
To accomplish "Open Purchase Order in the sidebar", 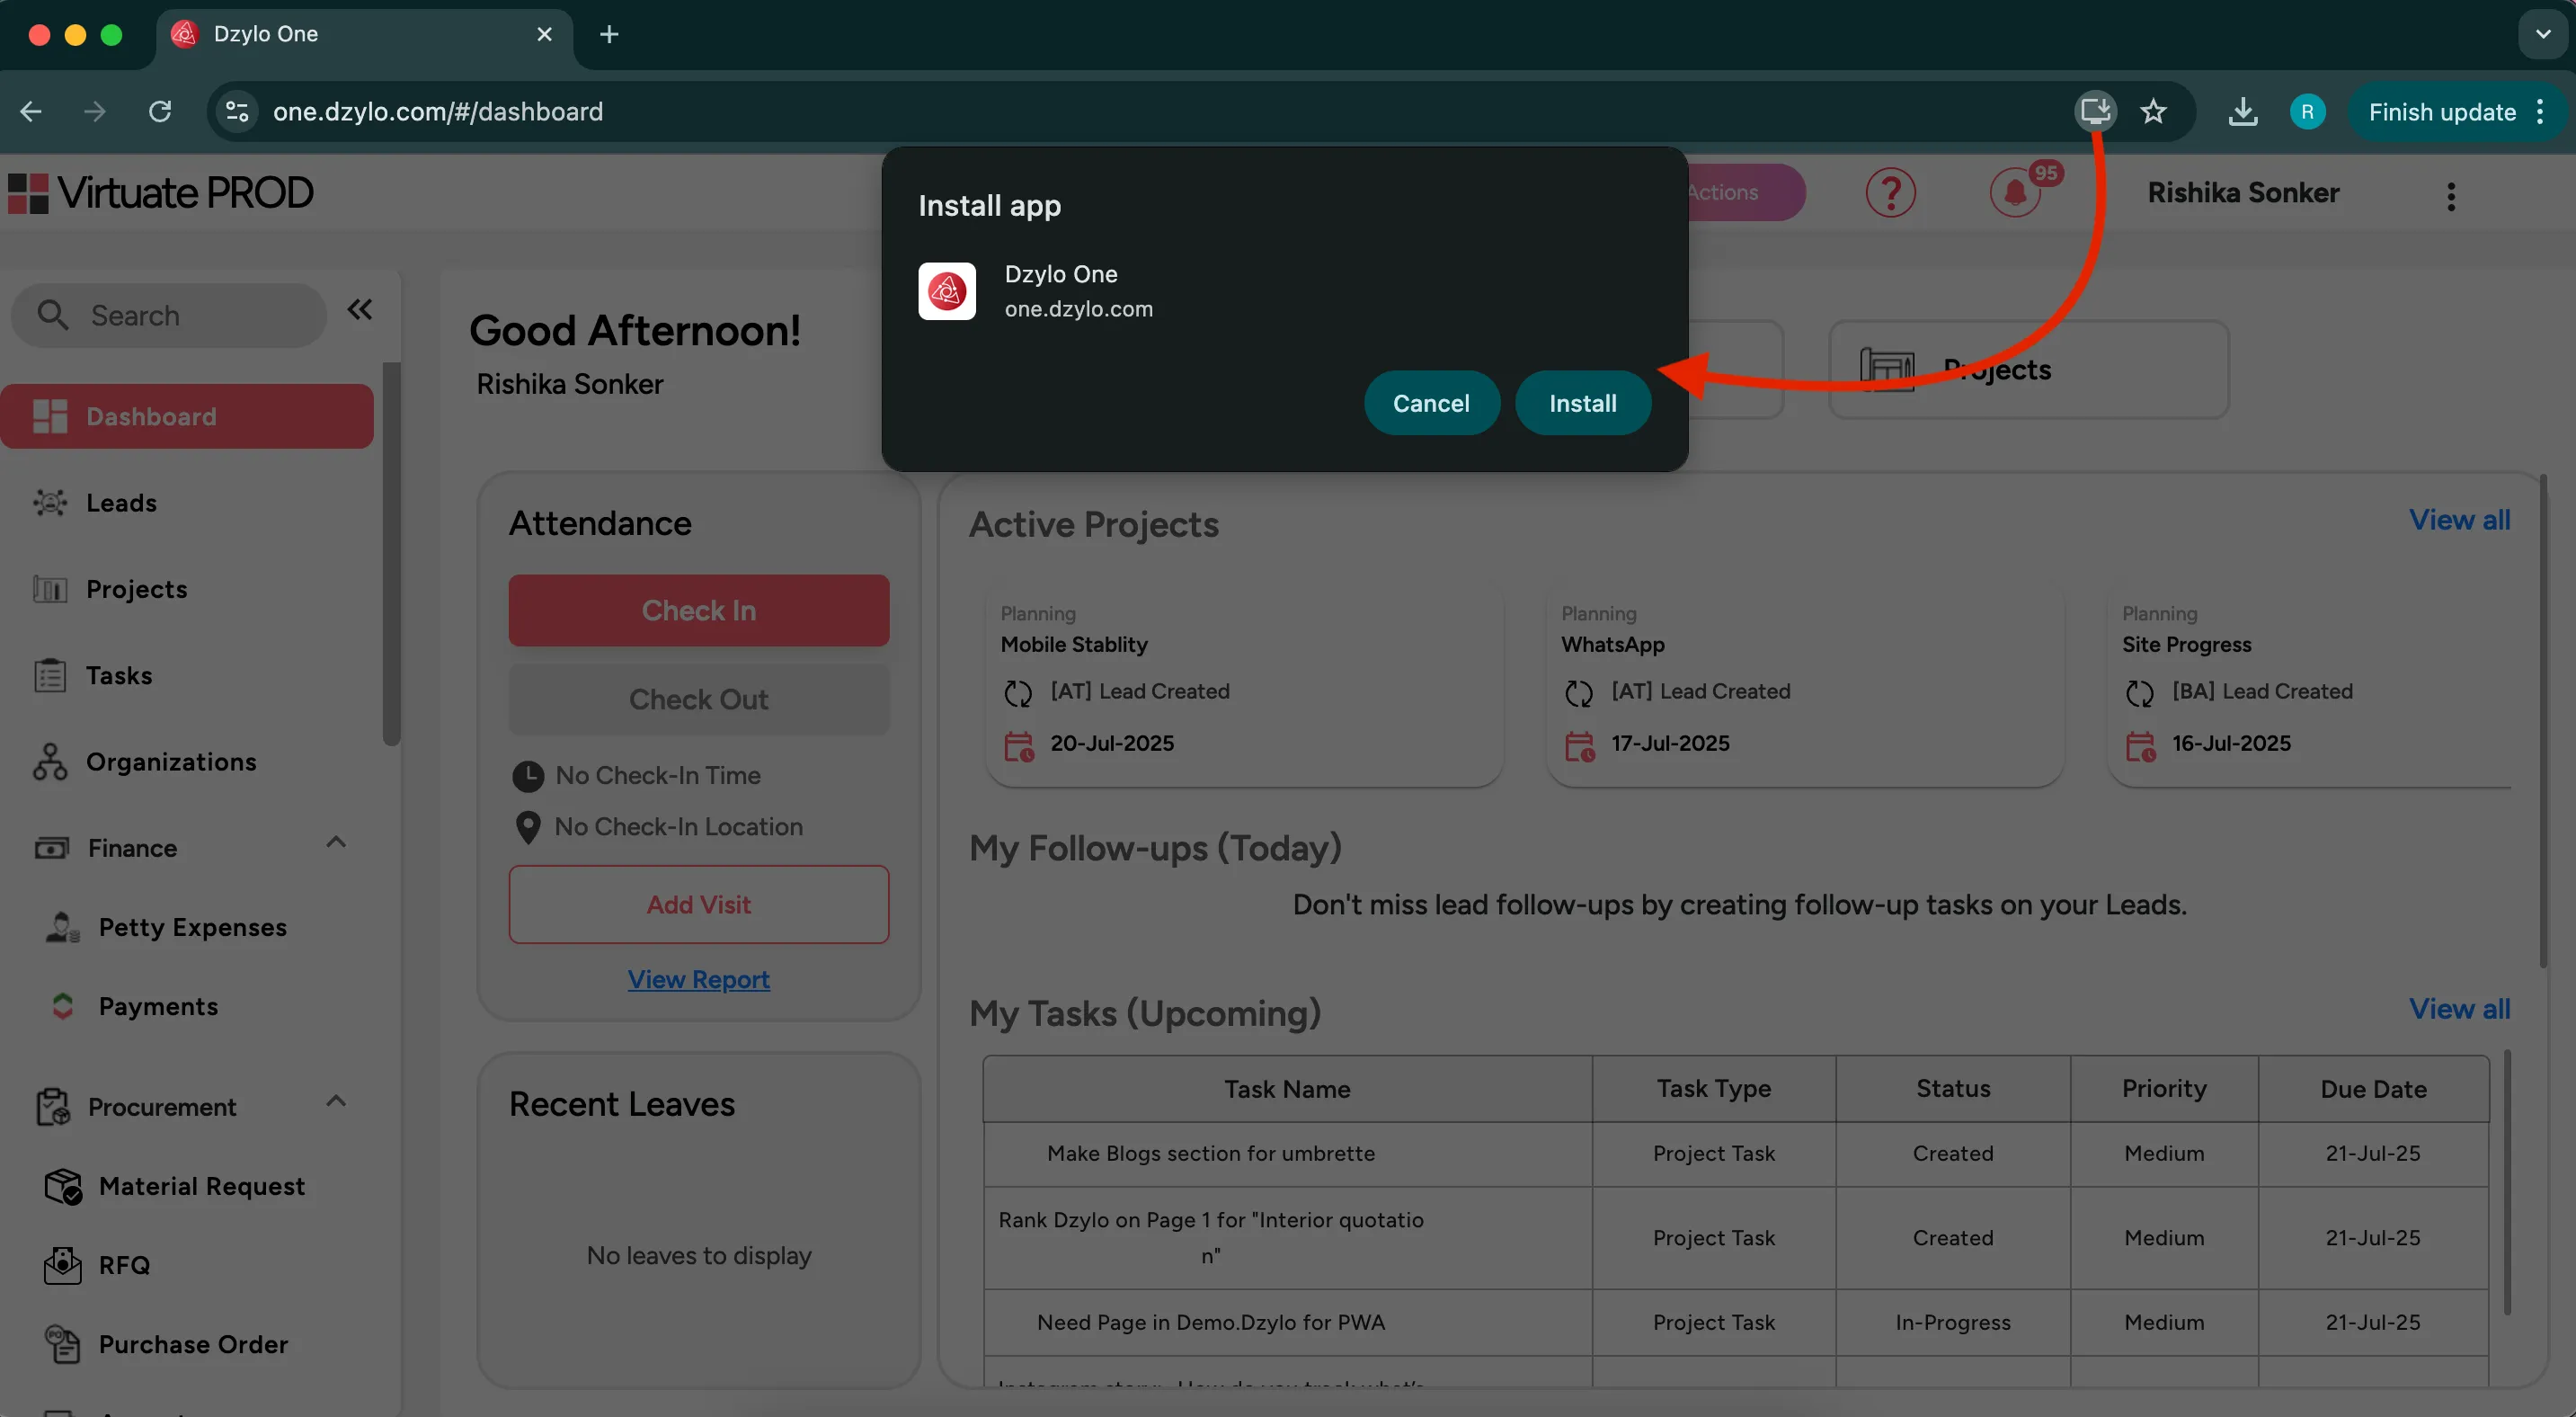I will click(193, 1344).
